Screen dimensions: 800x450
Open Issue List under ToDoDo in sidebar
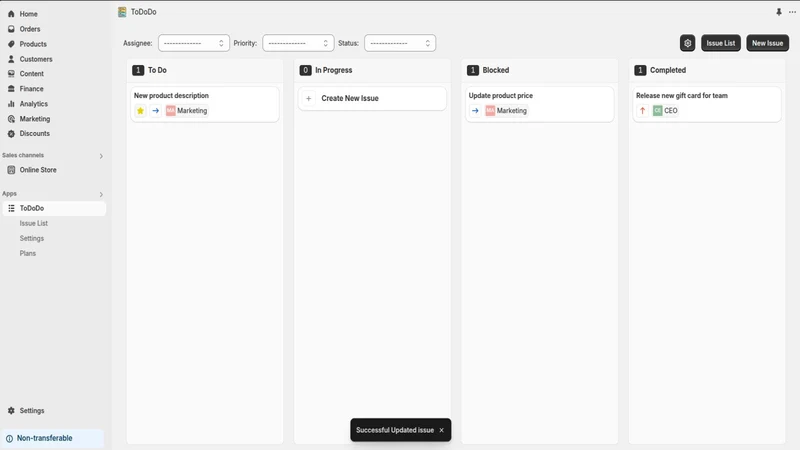[34, 223]
